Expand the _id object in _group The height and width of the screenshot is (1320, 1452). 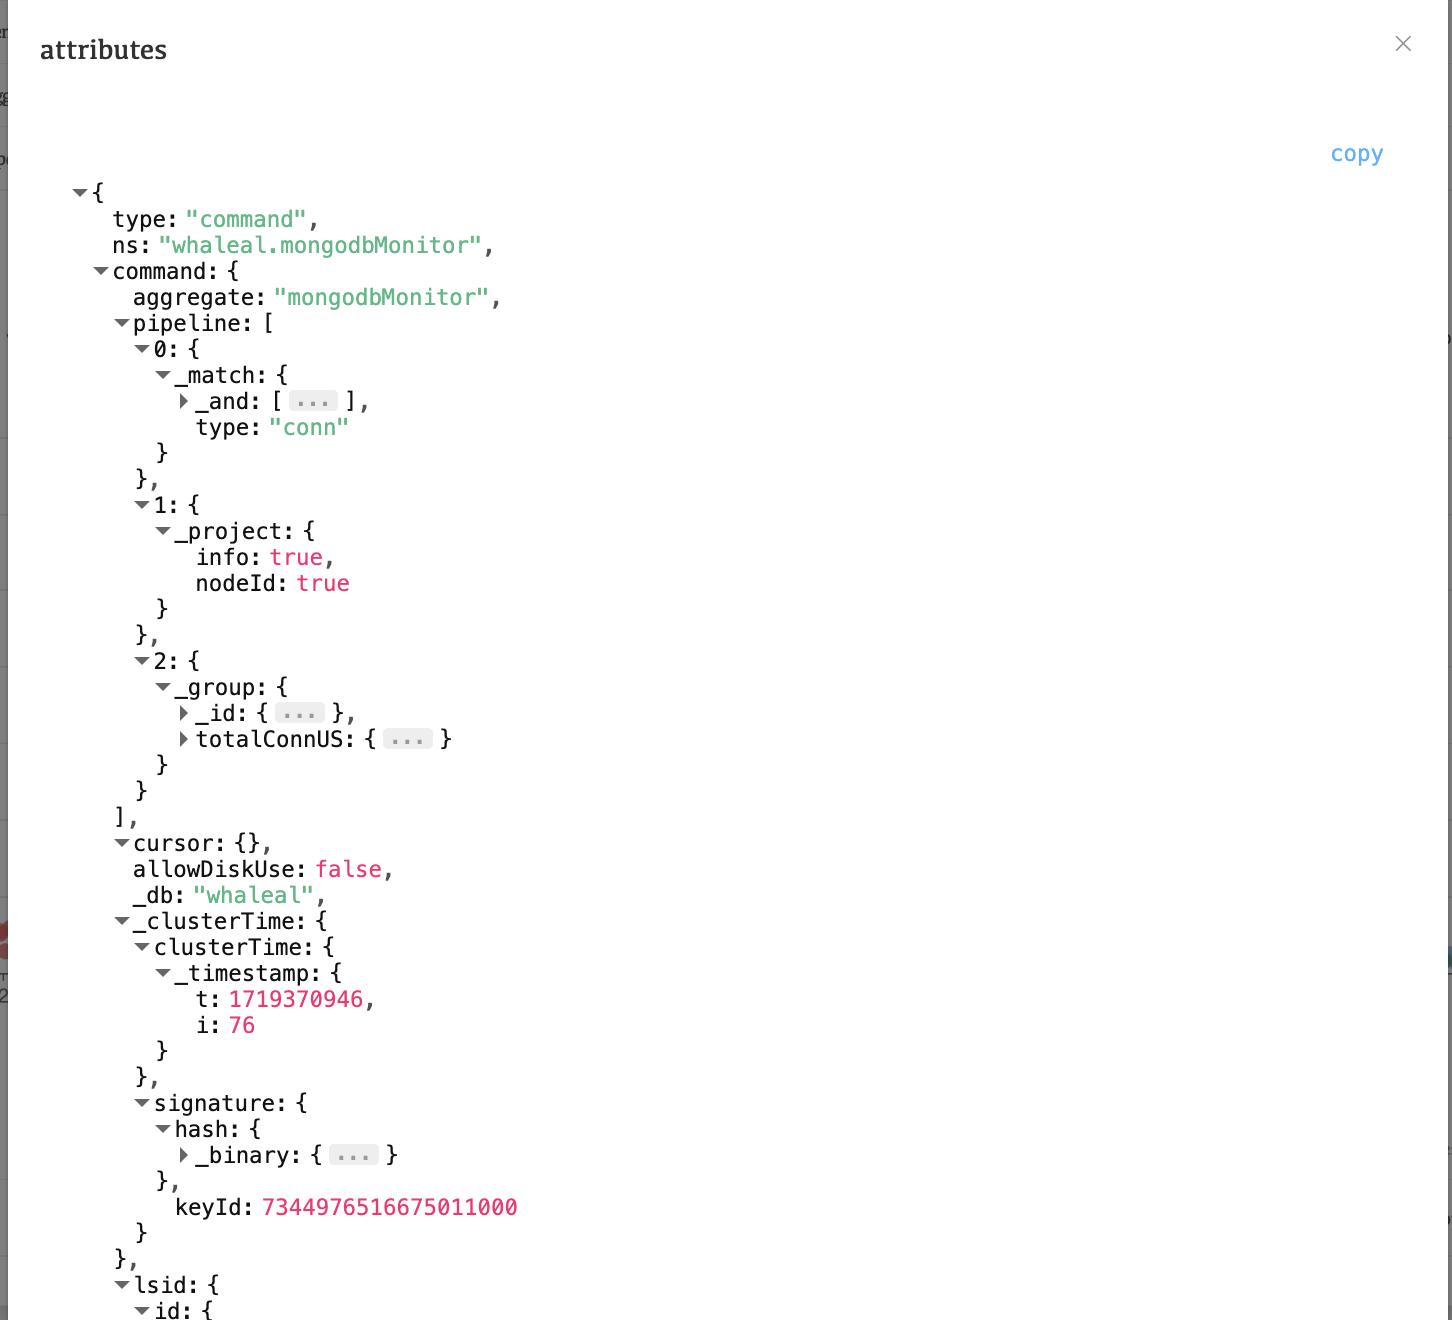coord(184,713)
